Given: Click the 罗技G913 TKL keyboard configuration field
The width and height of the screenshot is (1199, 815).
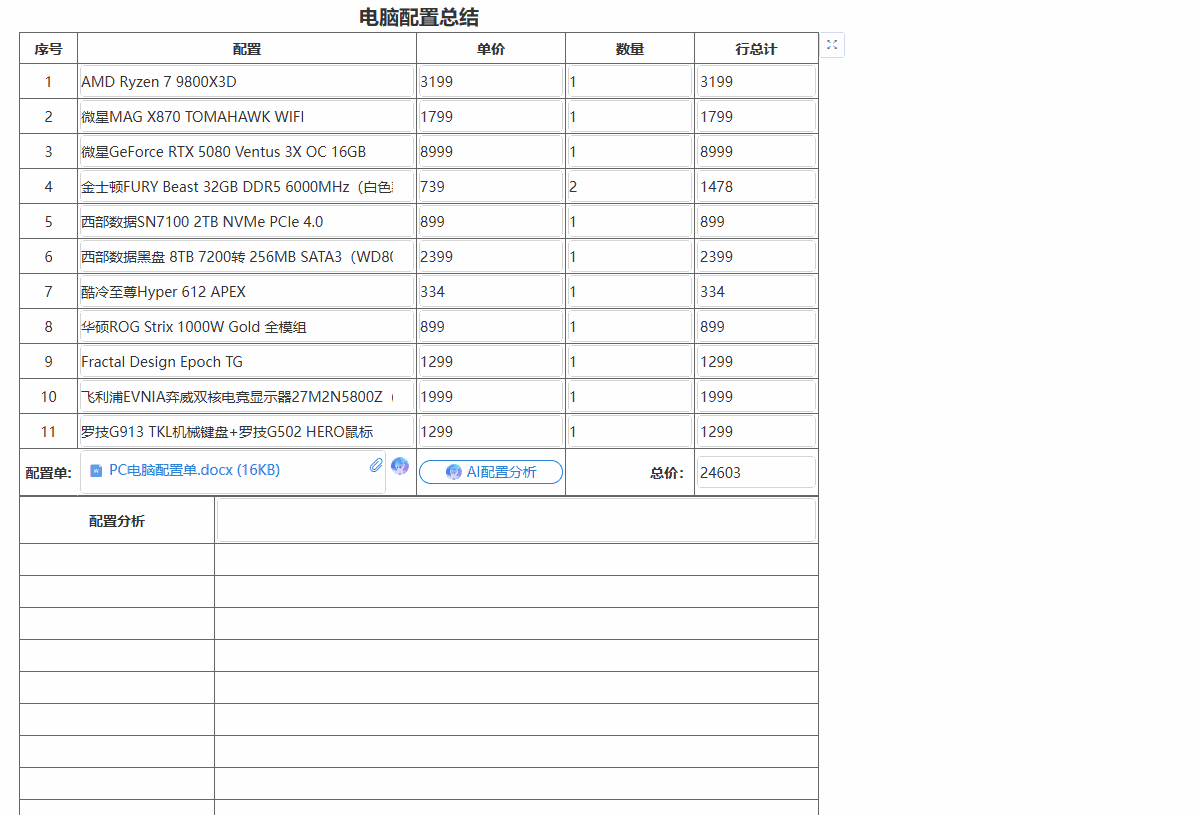Looking at the screenshot, I should click(x=246, y=432).
